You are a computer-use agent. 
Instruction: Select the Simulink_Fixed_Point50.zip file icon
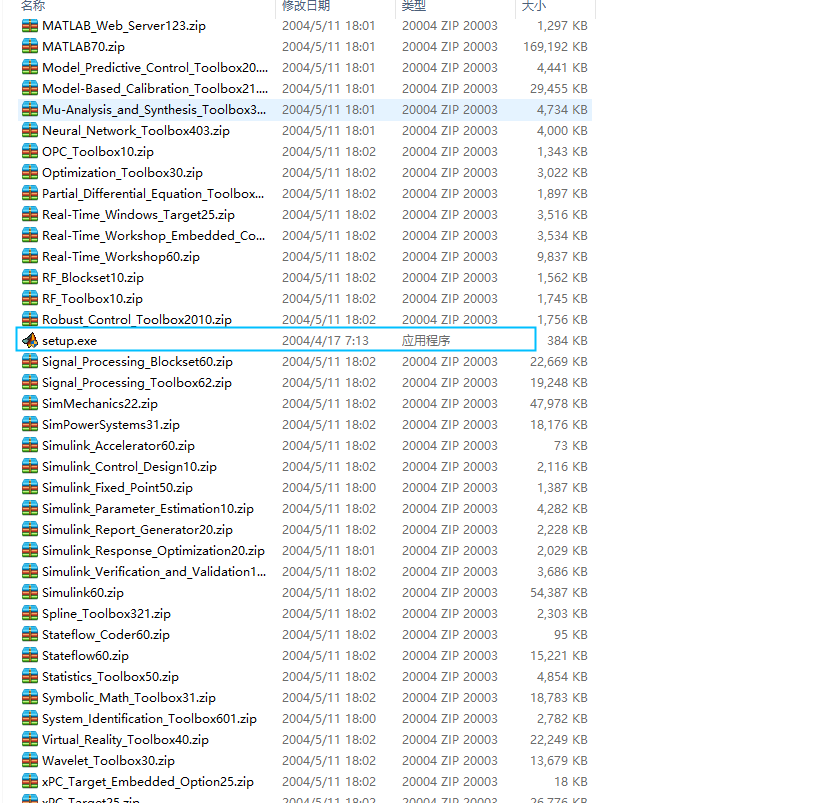point(30,488)
